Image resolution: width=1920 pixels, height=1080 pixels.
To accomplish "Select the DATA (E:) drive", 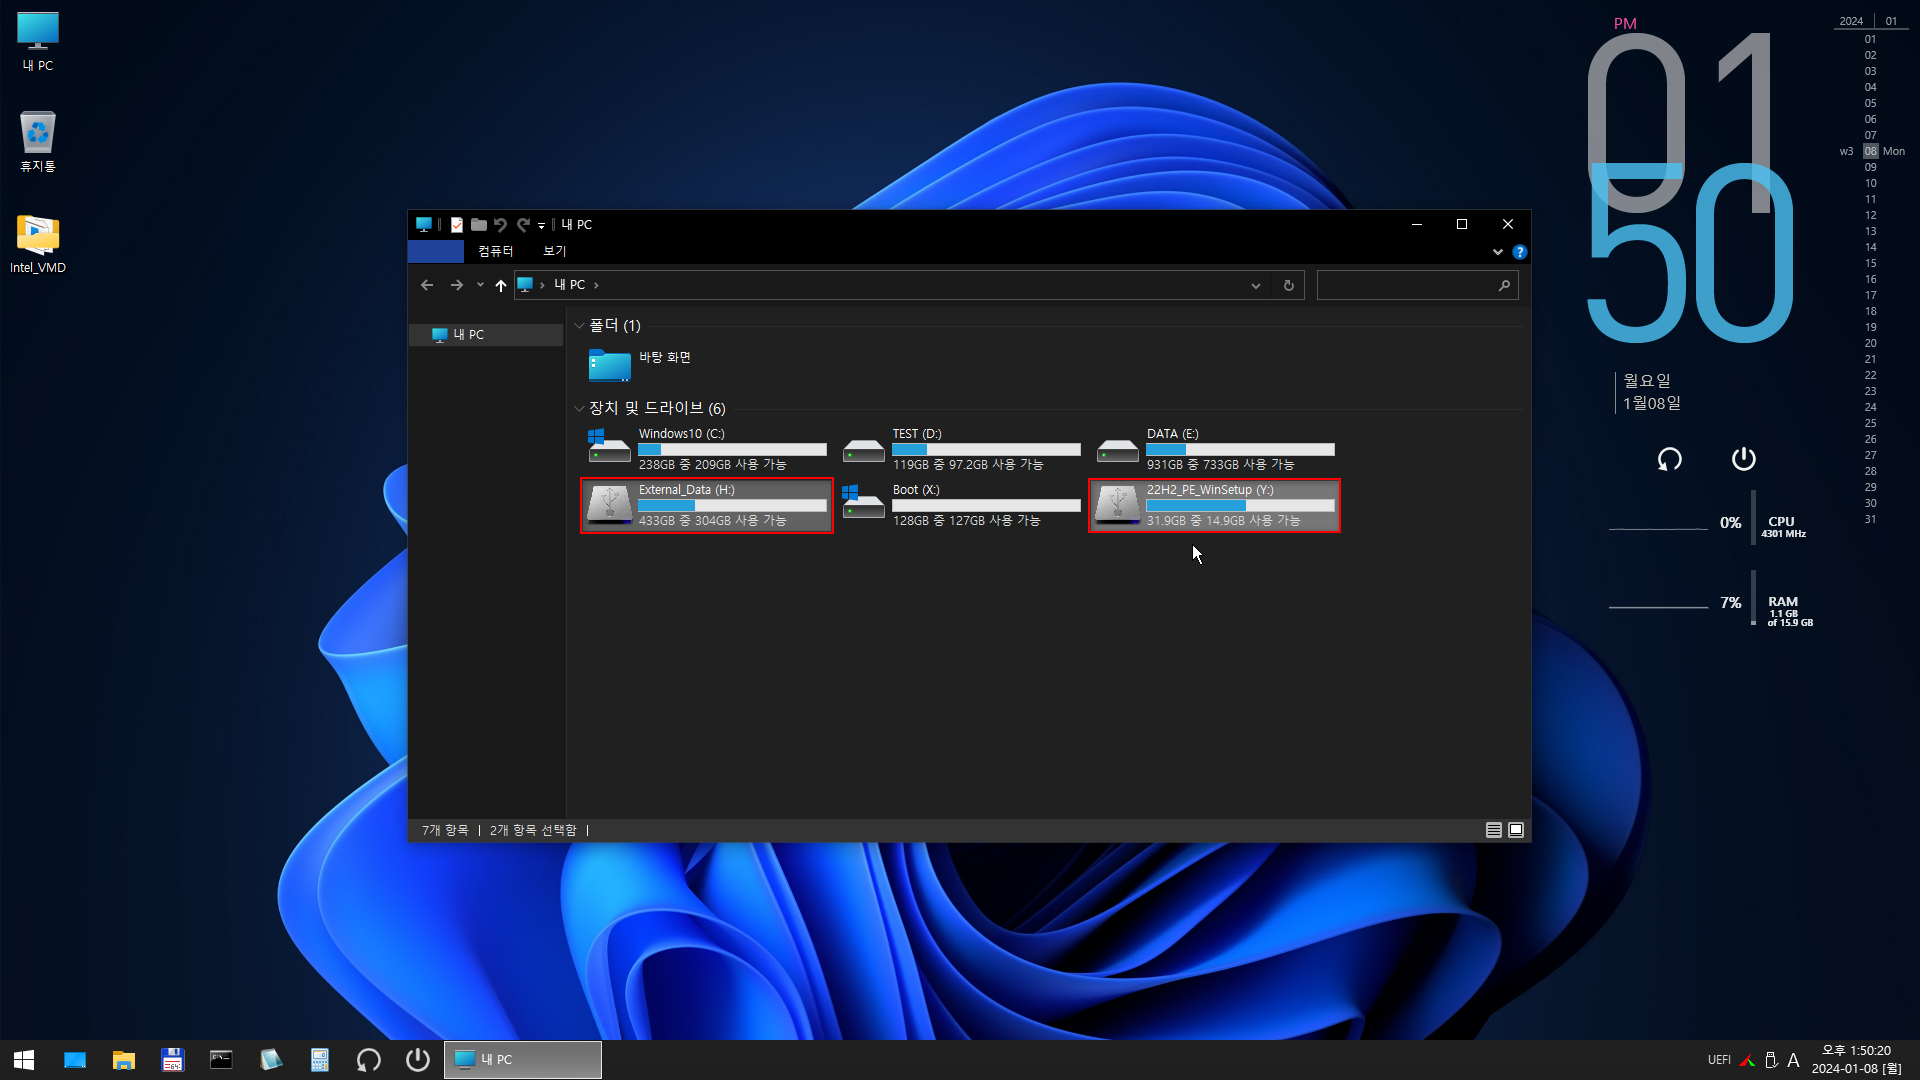I will (1215, 449).
